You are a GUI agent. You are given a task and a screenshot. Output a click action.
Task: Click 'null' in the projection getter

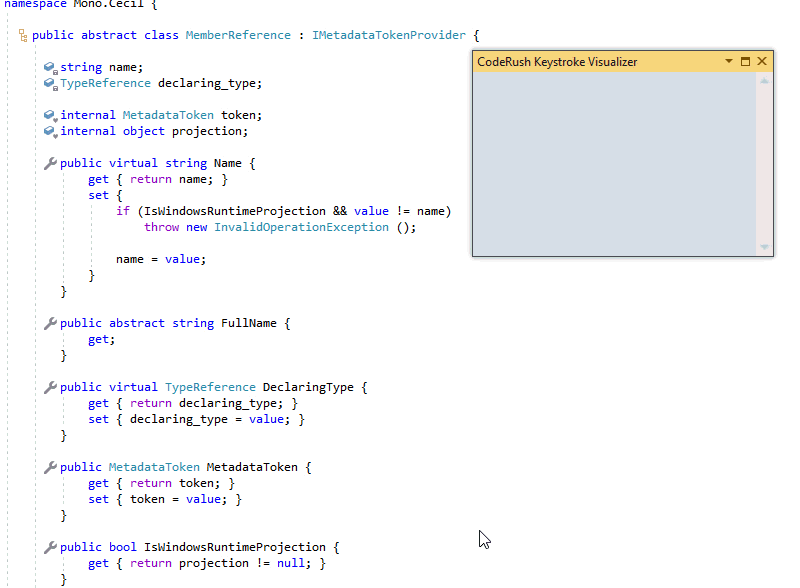(x=291, y=563)
